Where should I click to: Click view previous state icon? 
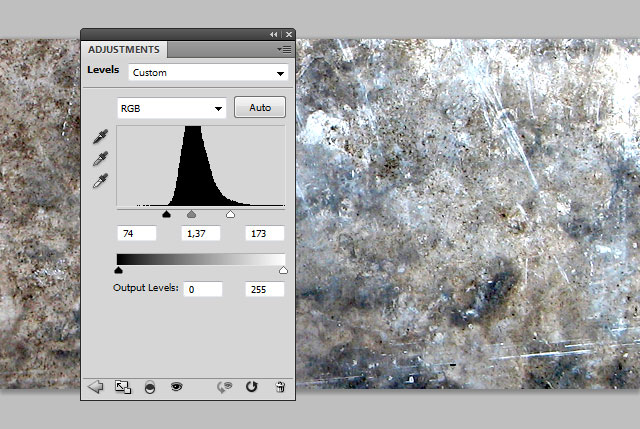(x=224, y=387)
